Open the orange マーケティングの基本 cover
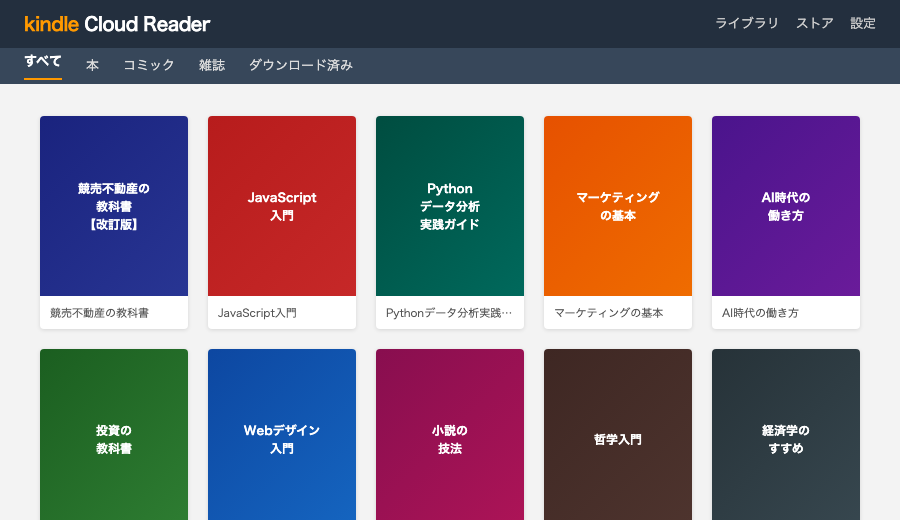This screenshot has height=520, width=900. [x=618, y=206]
